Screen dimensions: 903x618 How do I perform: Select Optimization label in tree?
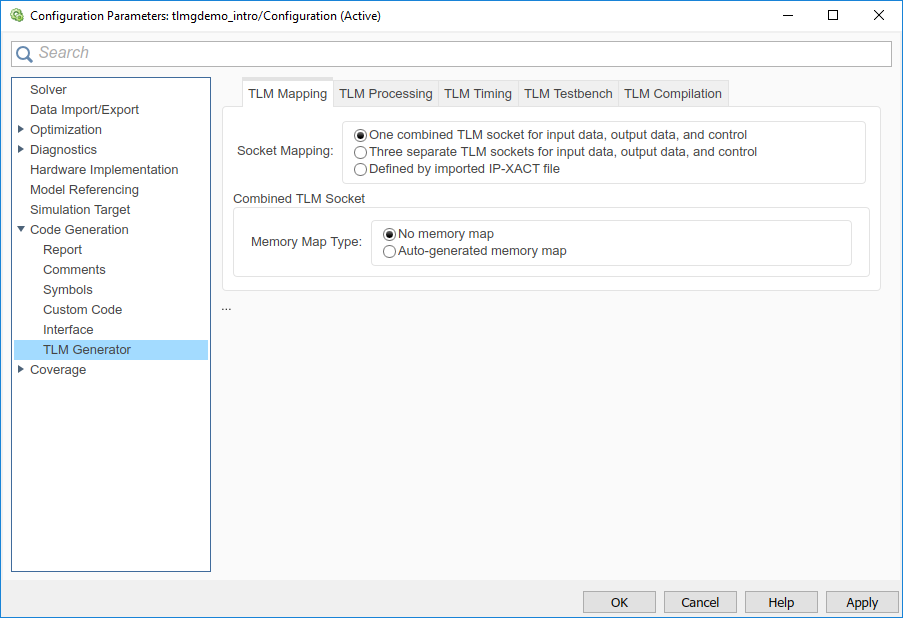pyautogui.click(x=66, y=130)
